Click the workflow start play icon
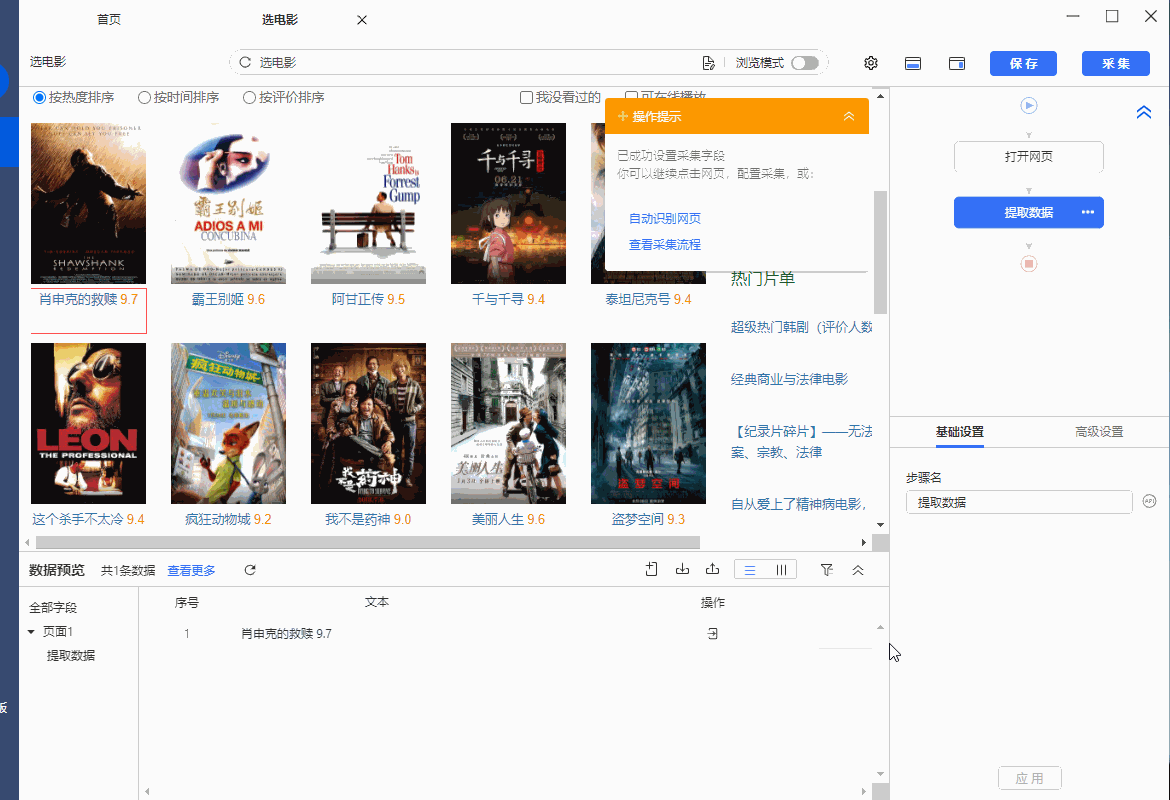This screenshot has width=1170, height=800. [x=1029, y=105]
